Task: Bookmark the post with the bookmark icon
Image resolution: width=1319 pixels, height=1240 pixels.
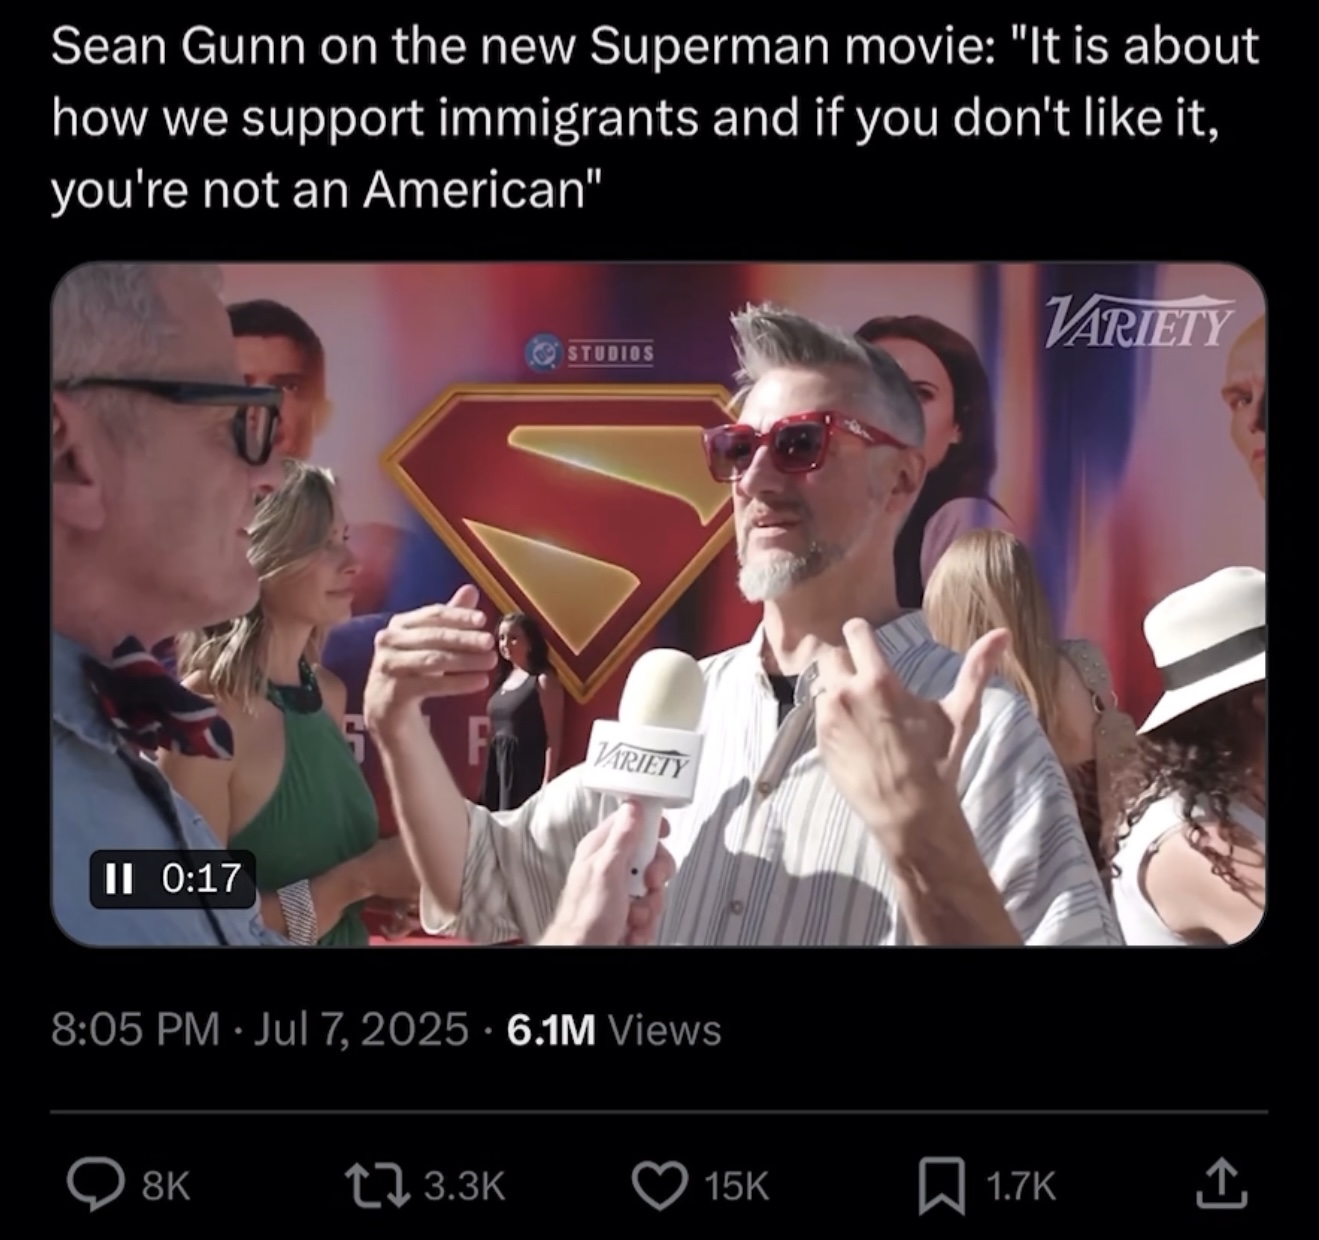Action: (942, 1186)
